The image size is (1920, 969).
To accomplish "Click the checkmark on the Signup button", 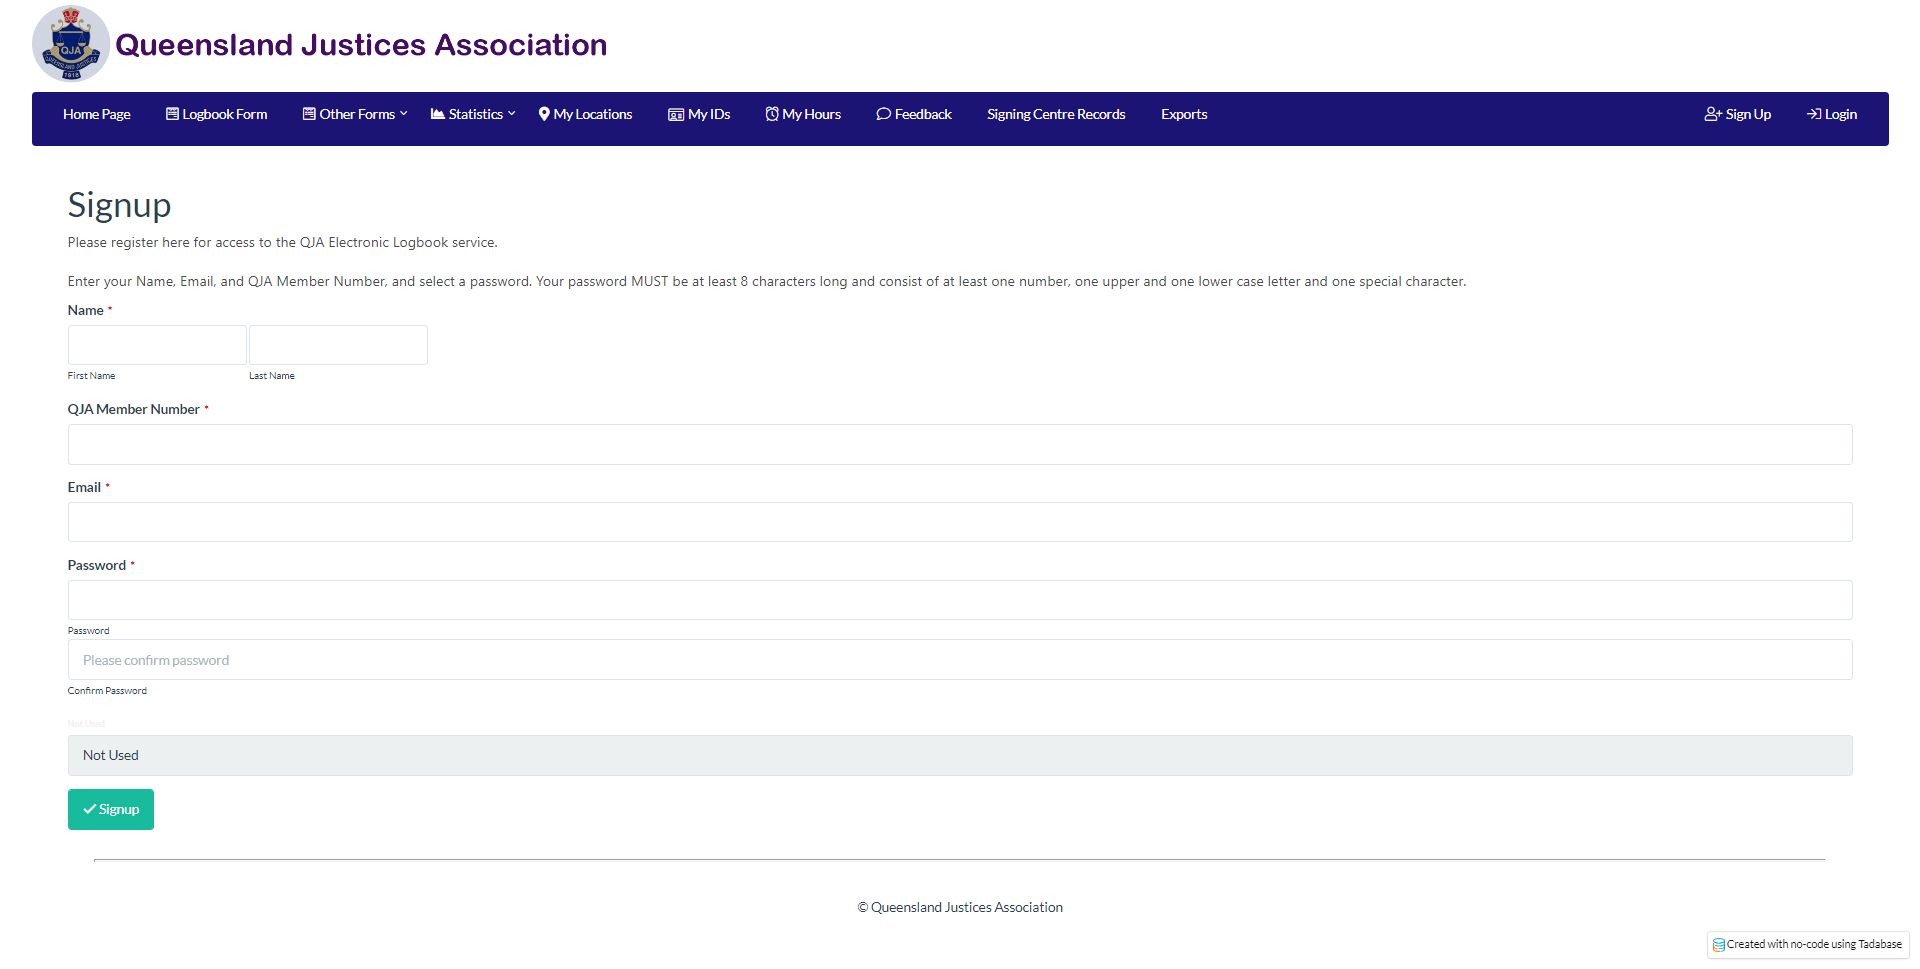I will pyautogui.click(x=90, y=809).
